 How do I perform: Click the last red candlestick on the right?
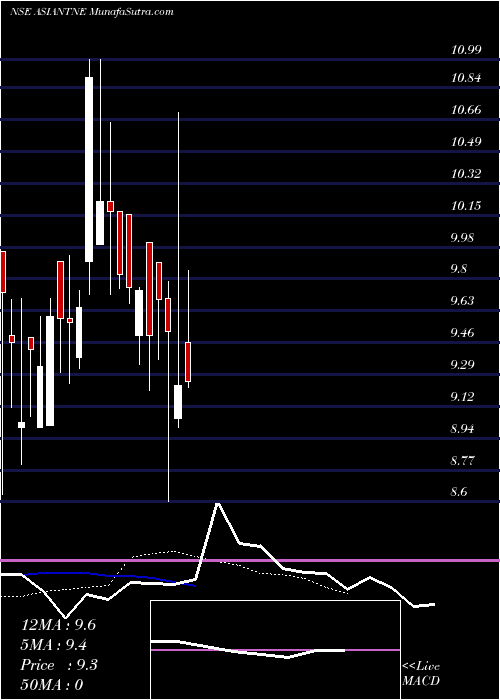coord(188,362)
